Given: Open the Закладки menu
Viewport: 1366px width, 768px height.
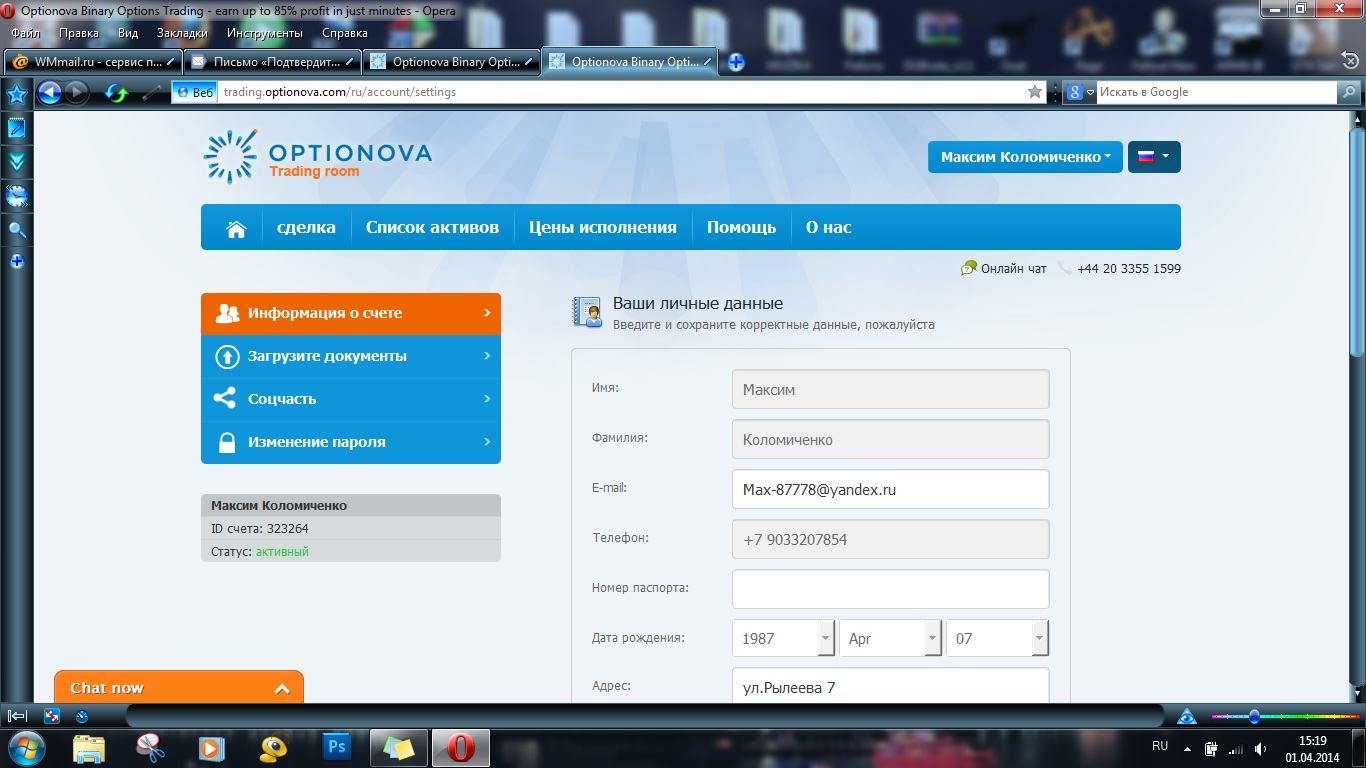Looking at the screenshot, I should coord(182,33).
